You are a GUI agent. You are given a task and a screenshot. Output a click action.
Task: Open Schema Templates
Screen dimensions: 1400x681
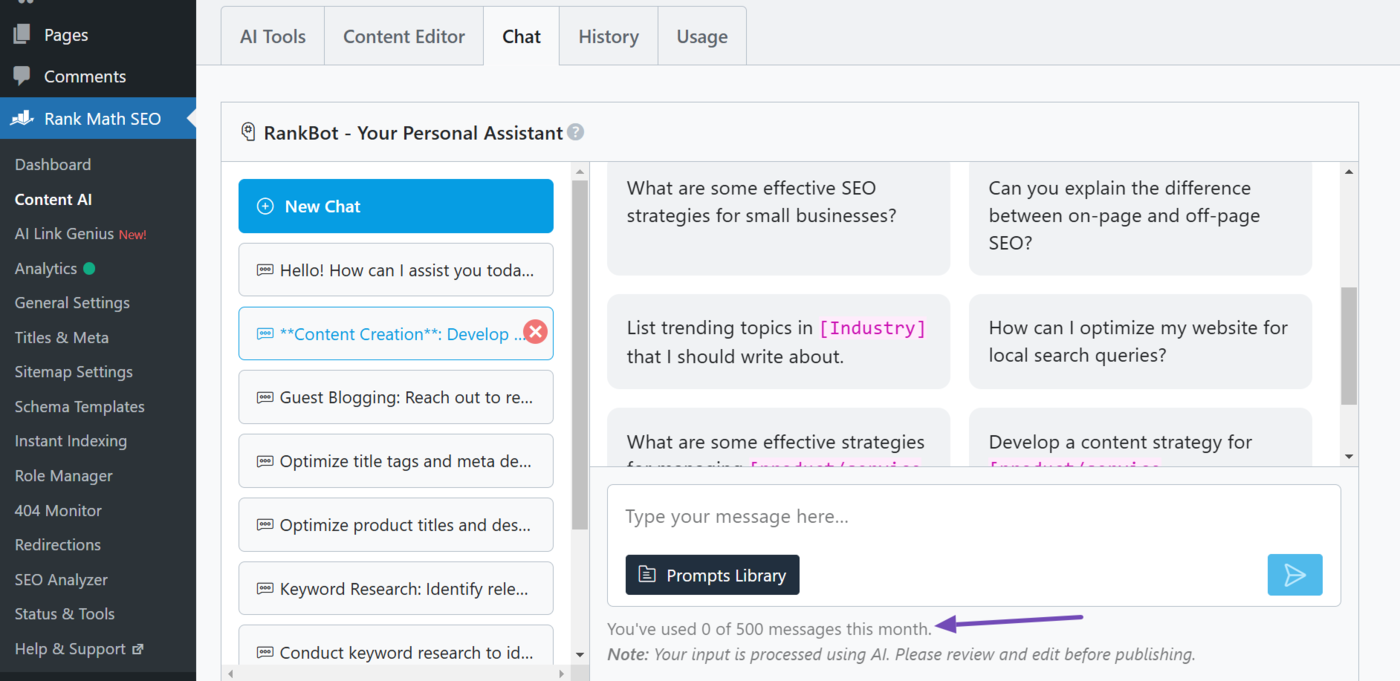point(80,406)
